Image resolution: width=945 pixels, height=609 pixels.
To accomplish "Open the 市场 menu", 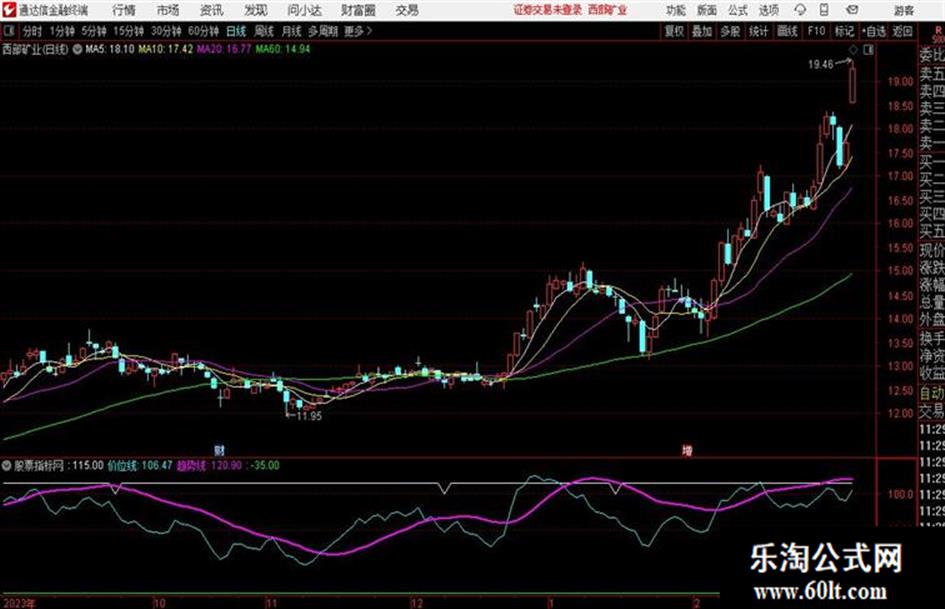I will pos(168,10).
